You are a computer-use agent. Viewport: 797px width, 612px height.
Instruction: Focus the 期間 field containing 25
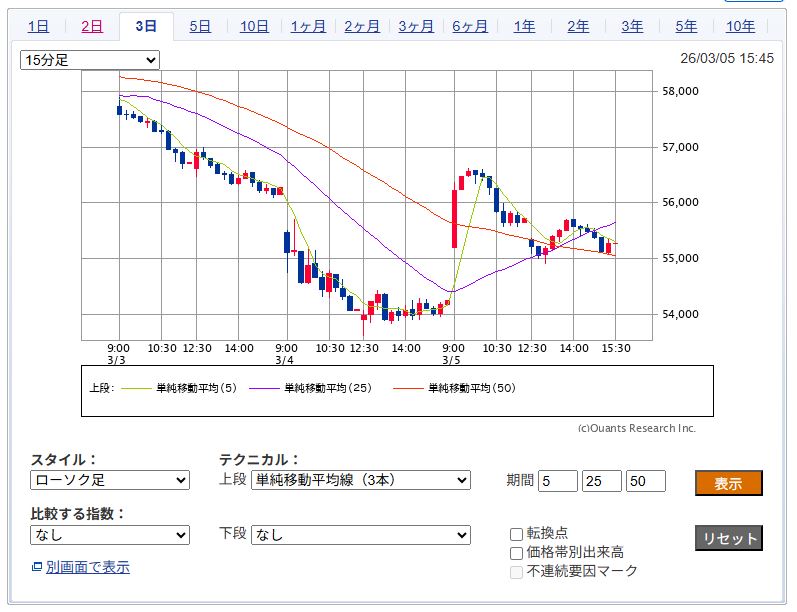602,481
